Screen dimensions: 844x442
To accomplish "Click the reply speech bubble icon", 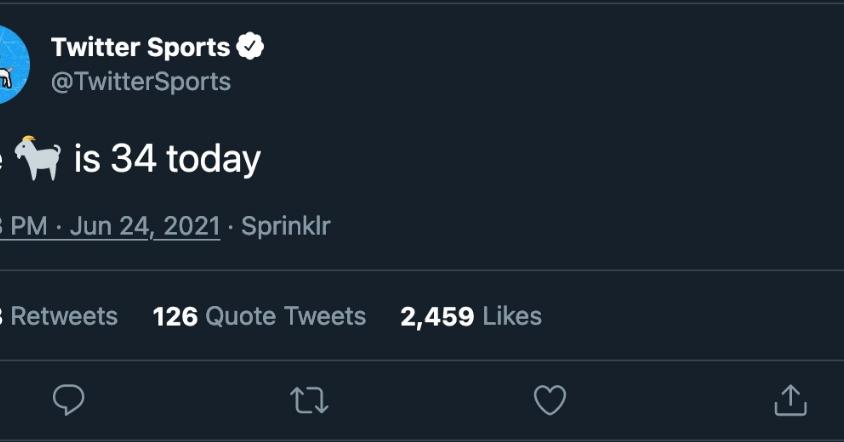I will click(68, 401).
